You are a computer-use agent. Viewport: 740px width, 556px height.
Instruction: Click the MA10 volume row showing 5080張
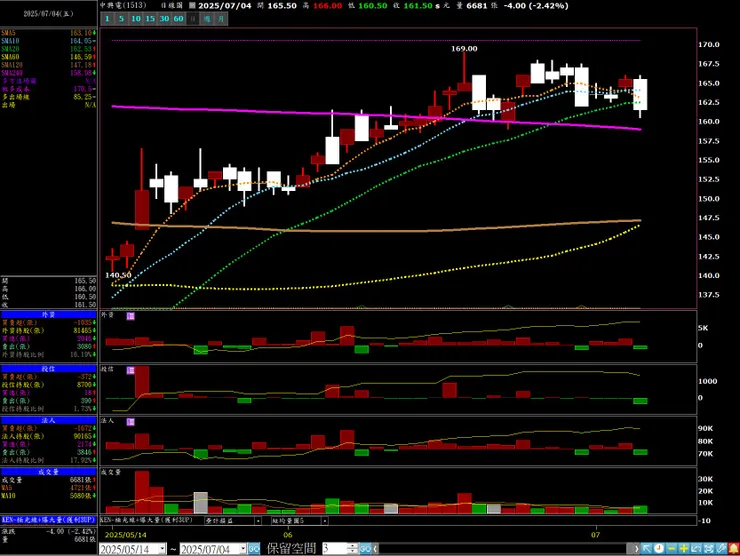click(x=49, y=496)
